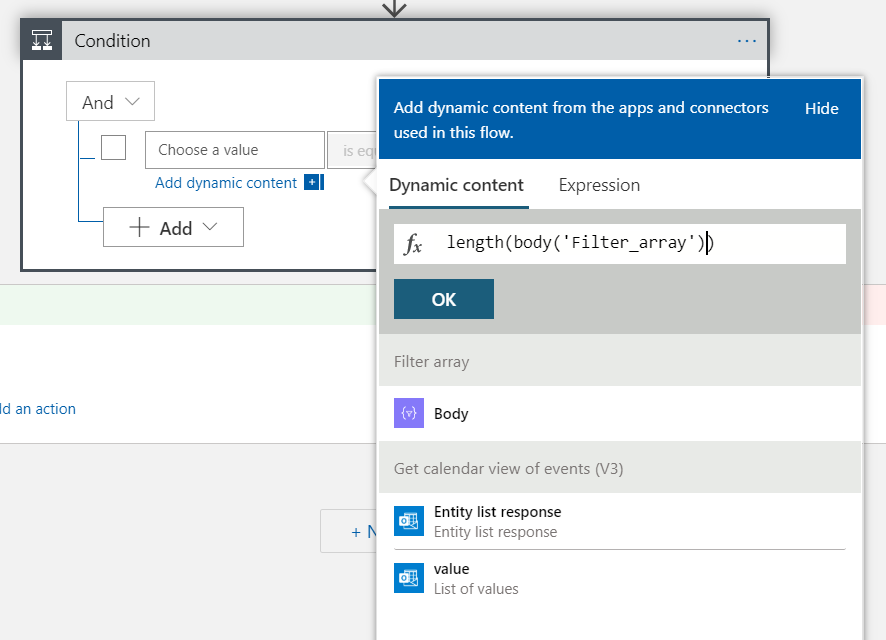Click the fx expression icon
The width and height of the screenshot is (886, 640).
tap(413, 244)
